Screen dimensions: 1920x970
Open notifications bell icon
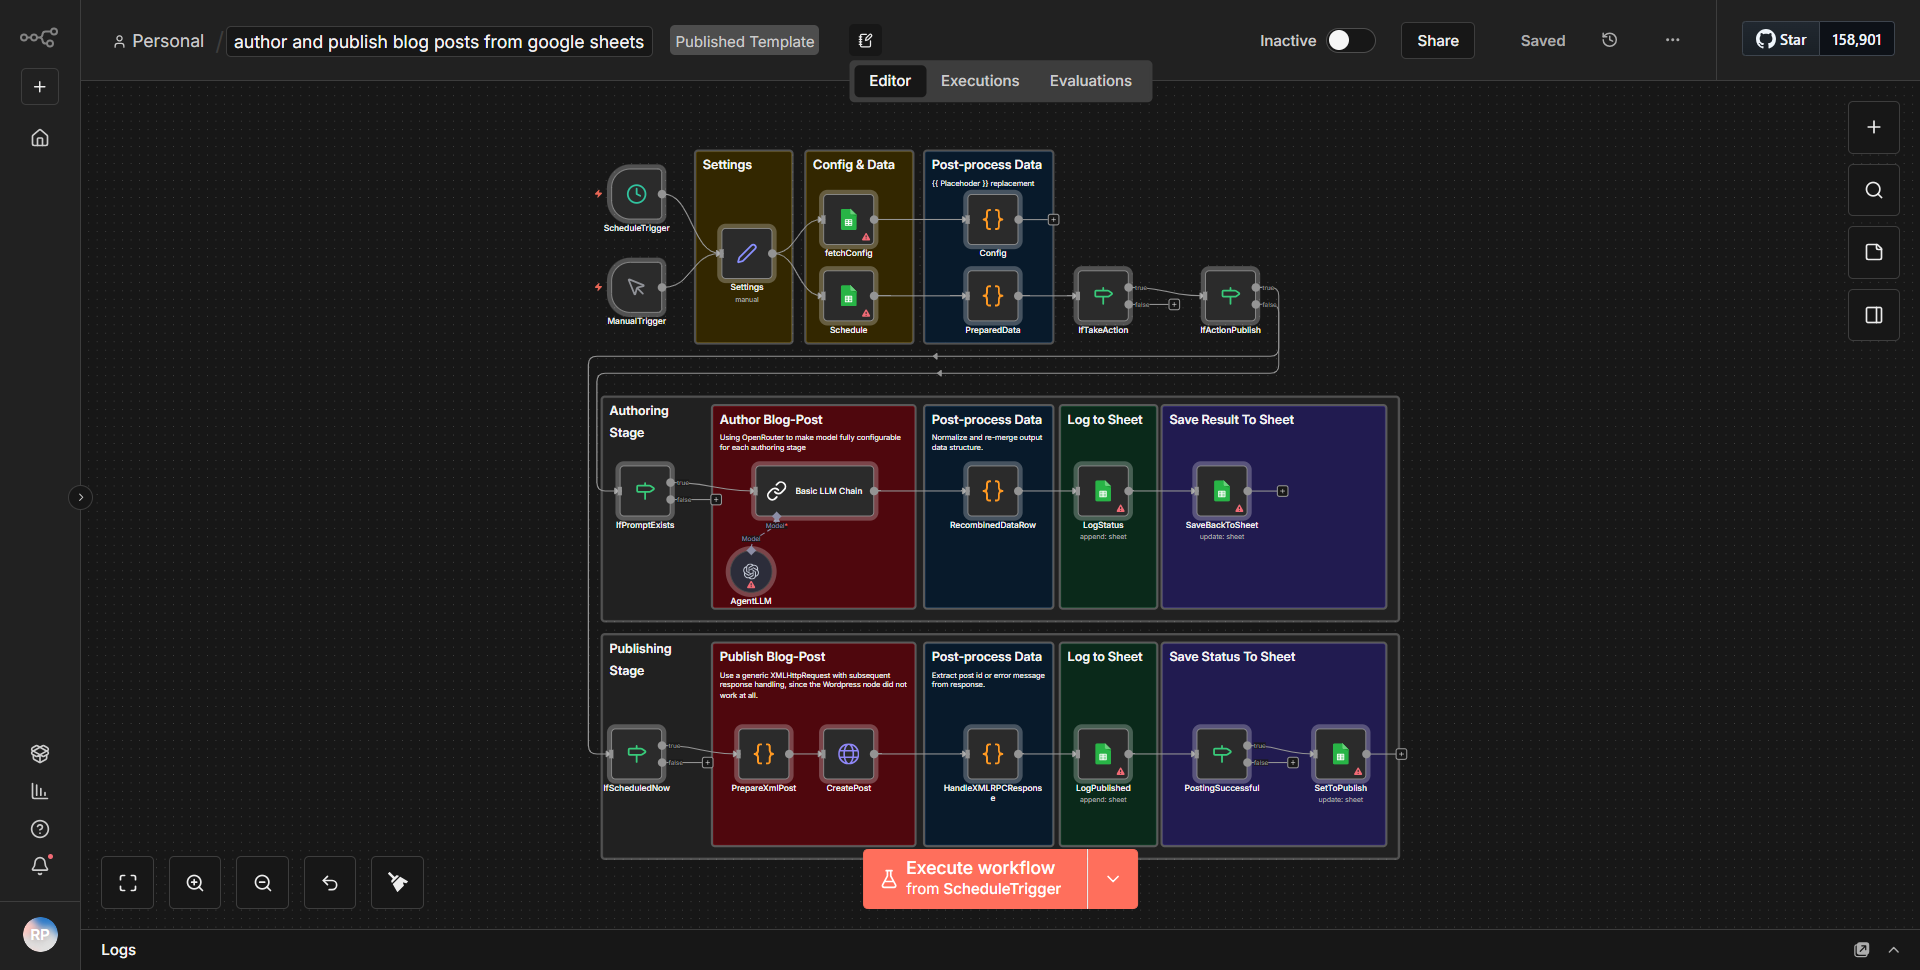point(40,866)
